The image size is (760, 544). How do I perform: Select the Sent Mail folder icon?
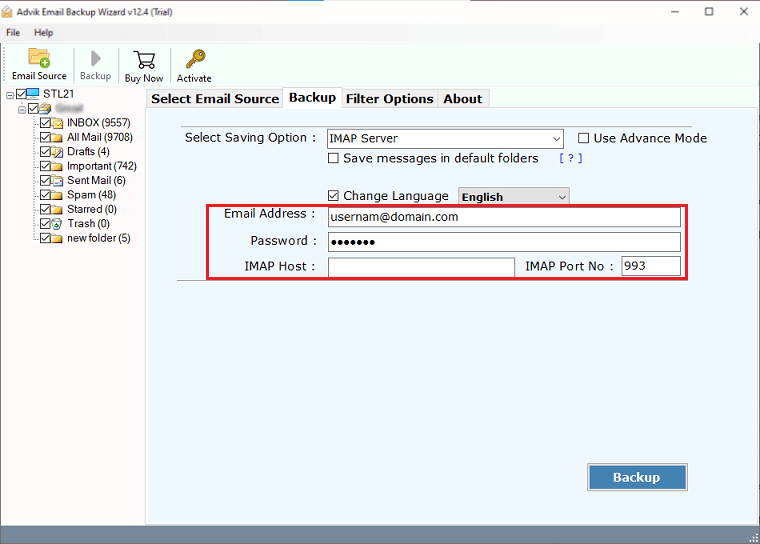coord(57,180)
